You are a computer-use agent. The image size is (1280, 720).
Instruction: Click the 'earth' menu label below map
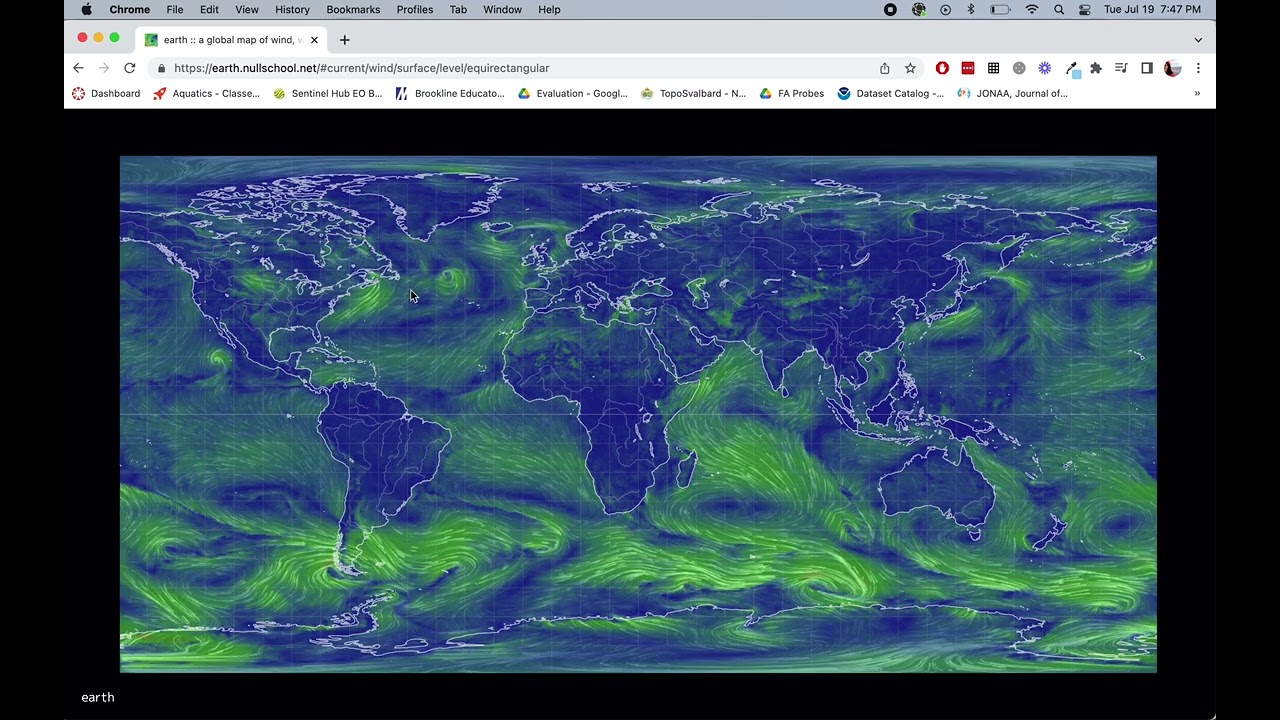(98, 697)
